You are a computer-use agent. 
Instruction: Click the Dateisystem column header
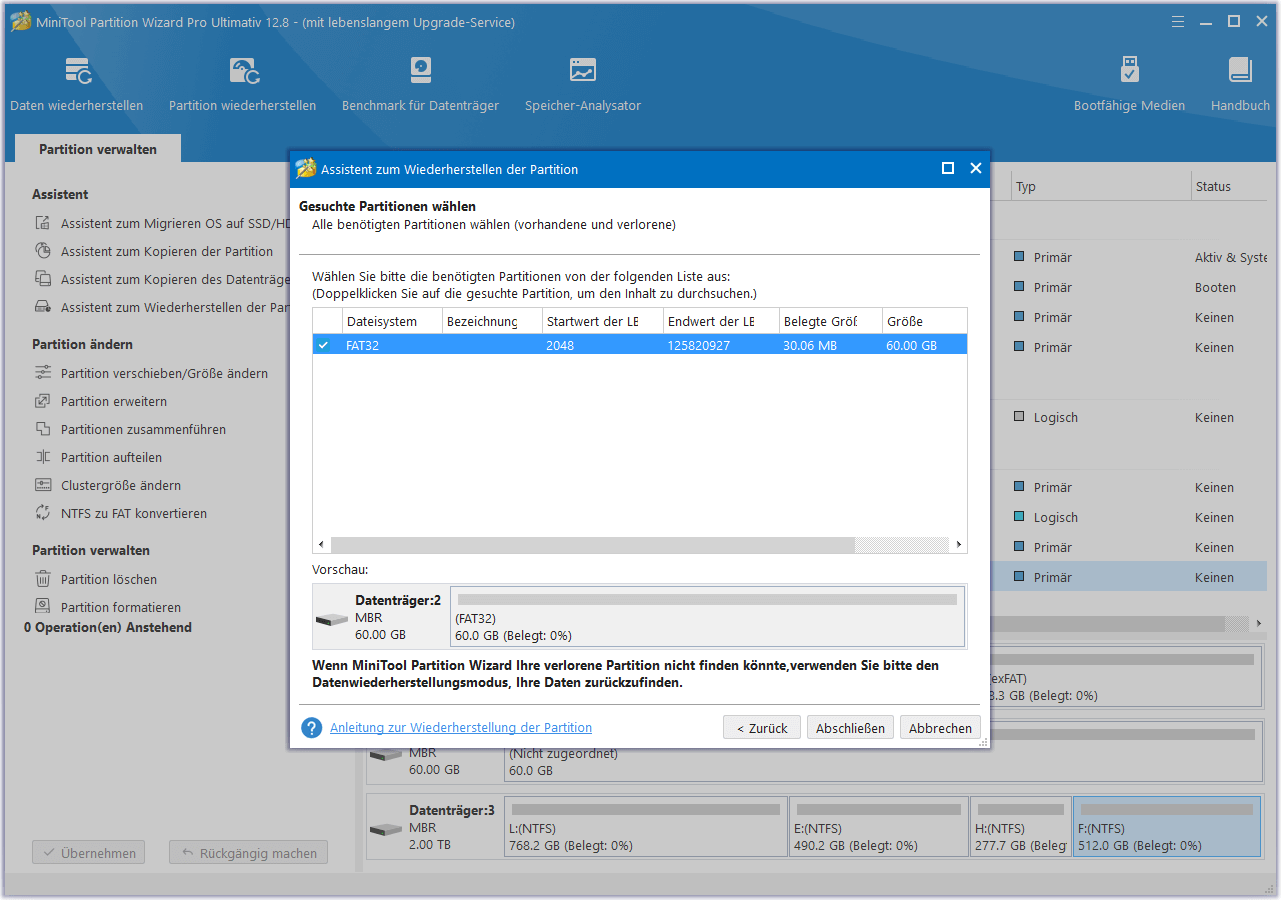(x=392, y=321)
